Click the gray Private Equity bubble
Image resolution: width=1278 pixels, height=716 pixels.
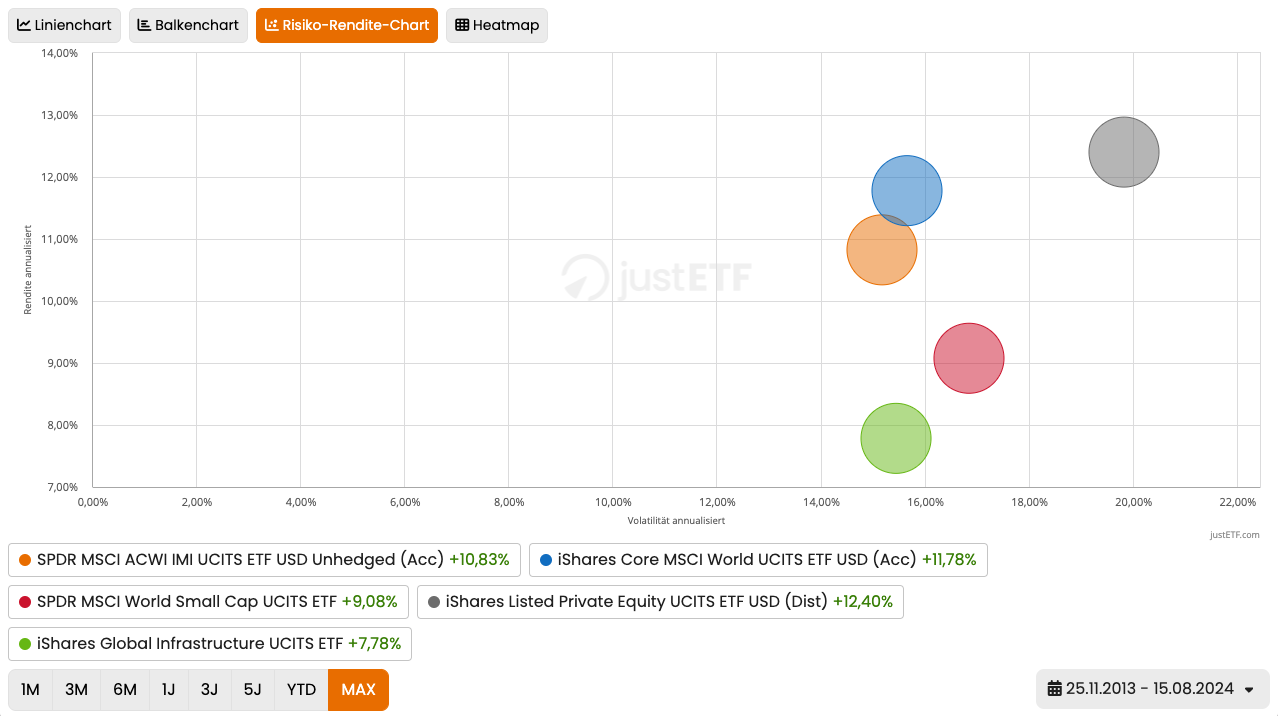click(x=1123, y=152)
